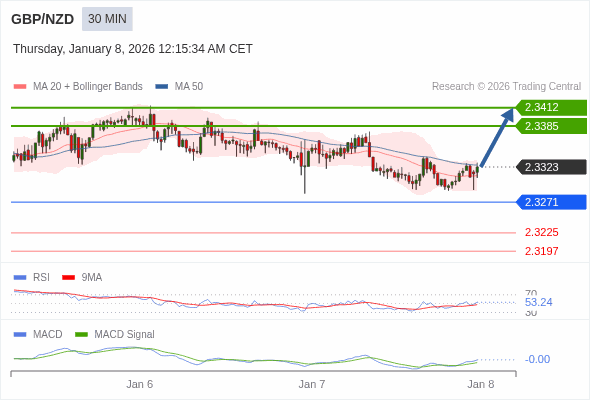Click the 'RSI' legend label

pyautogui.click(x=41, y=278)
